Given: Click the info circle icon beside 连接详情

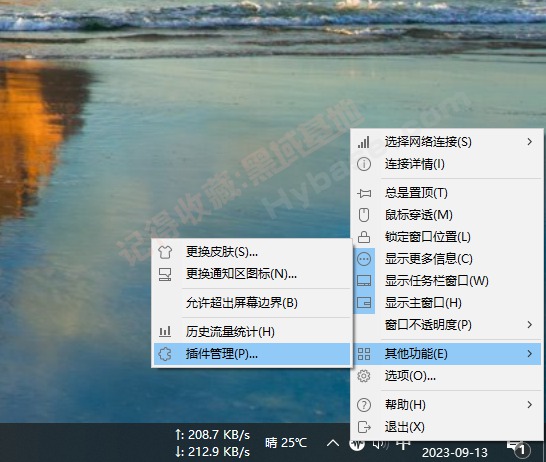Looking at the screenshot, I should click(364, 164).
